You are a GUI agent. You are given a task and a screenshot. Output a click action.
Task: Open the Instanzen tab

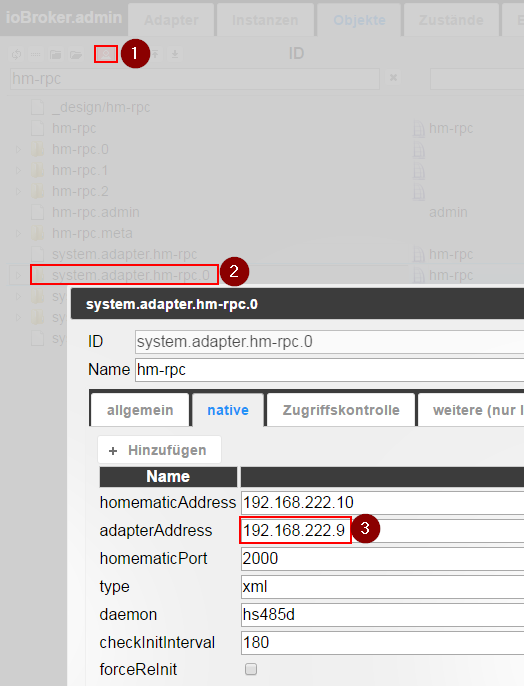265,20
